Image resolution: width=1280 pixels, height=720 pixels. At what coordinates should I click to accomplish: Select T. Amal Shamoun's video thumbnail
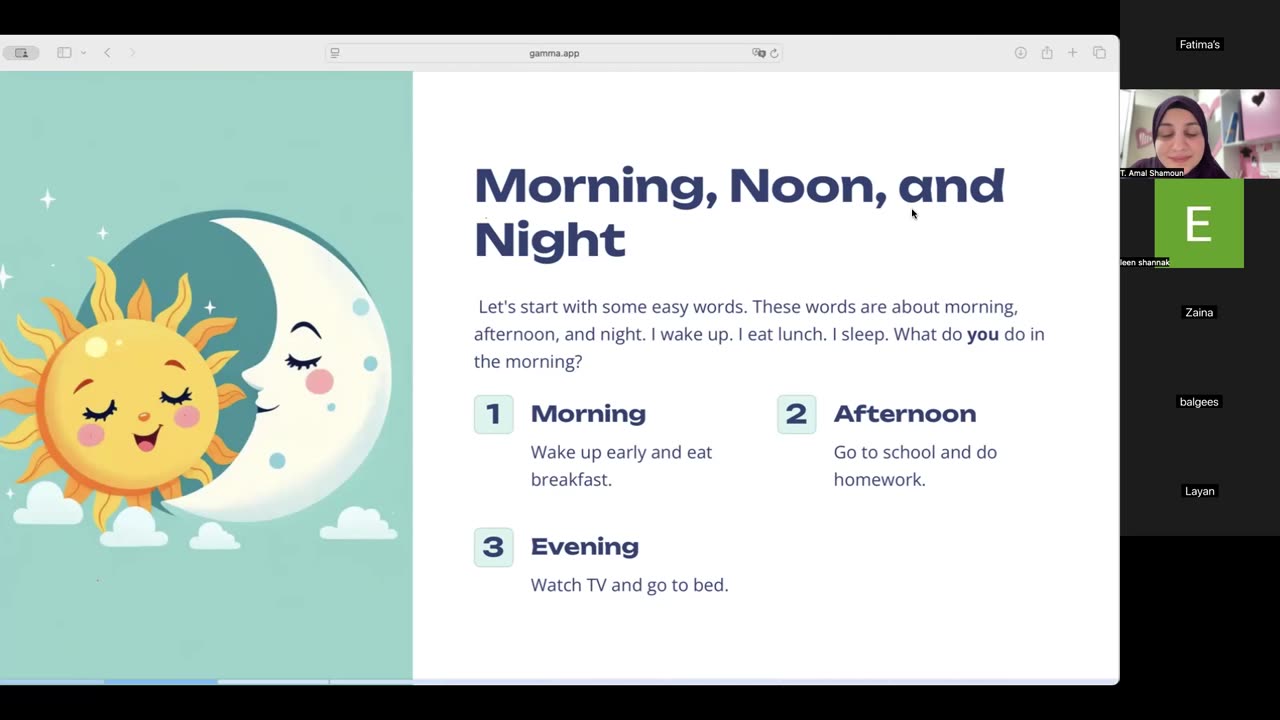coord(1199,134)
